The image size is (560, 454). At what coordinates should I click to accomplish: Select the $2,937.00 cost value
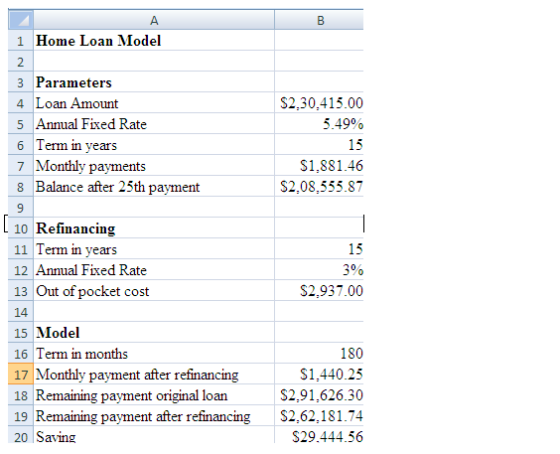pyautogui.click(x=319, y=291)
